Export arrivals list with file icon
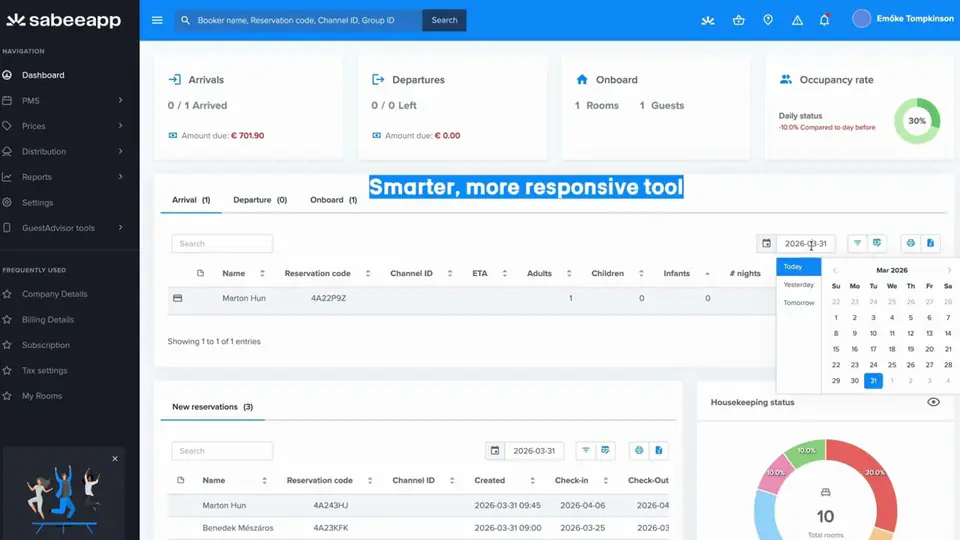960x540 pixels. pyautogui.click(x=930, y=243)
